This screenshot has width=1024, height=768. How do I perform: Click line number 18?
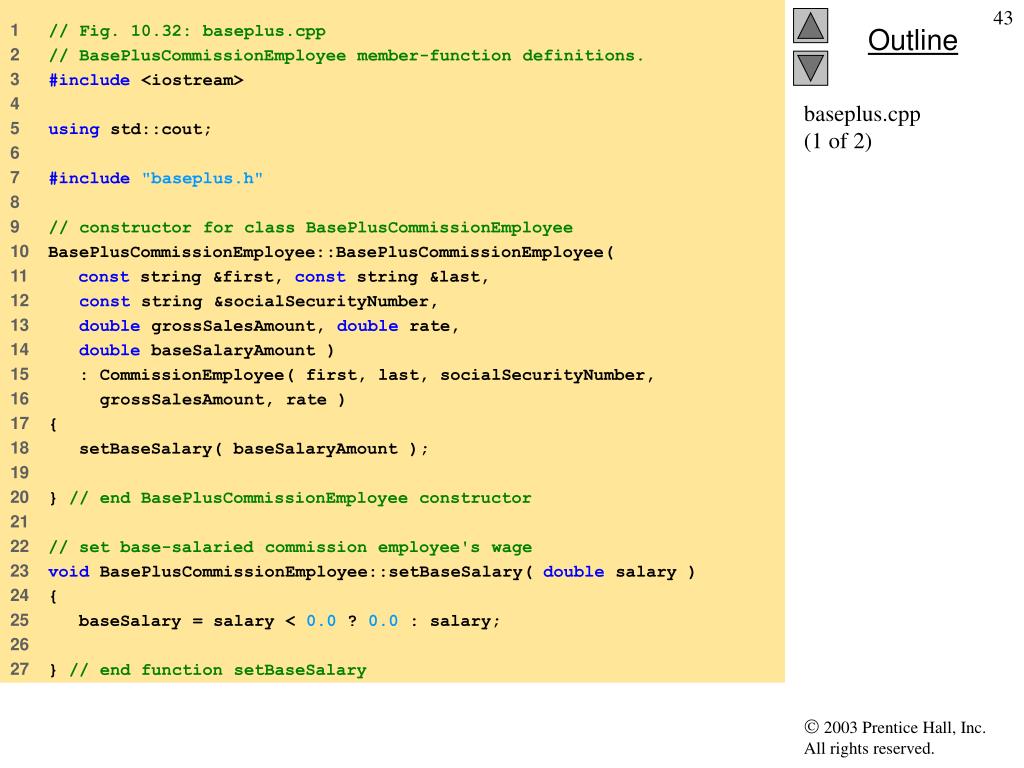20,449
